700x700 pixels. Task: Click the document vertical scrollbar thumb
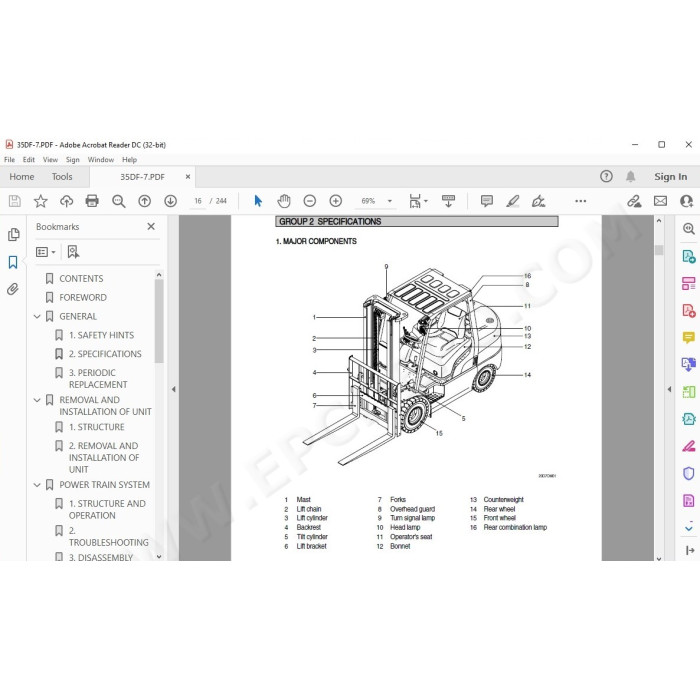(659, 250)
